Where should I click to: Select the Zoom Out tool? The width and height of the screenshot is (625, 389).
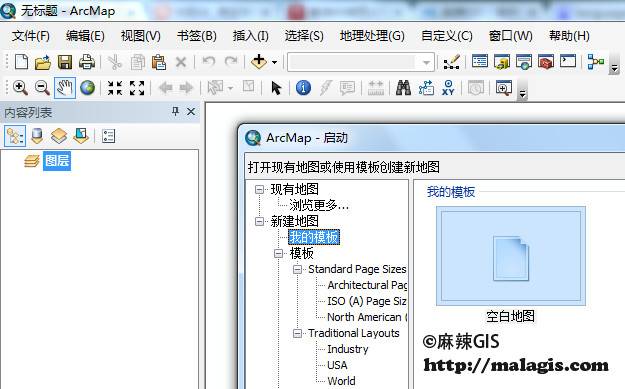(x=42, y=88)
